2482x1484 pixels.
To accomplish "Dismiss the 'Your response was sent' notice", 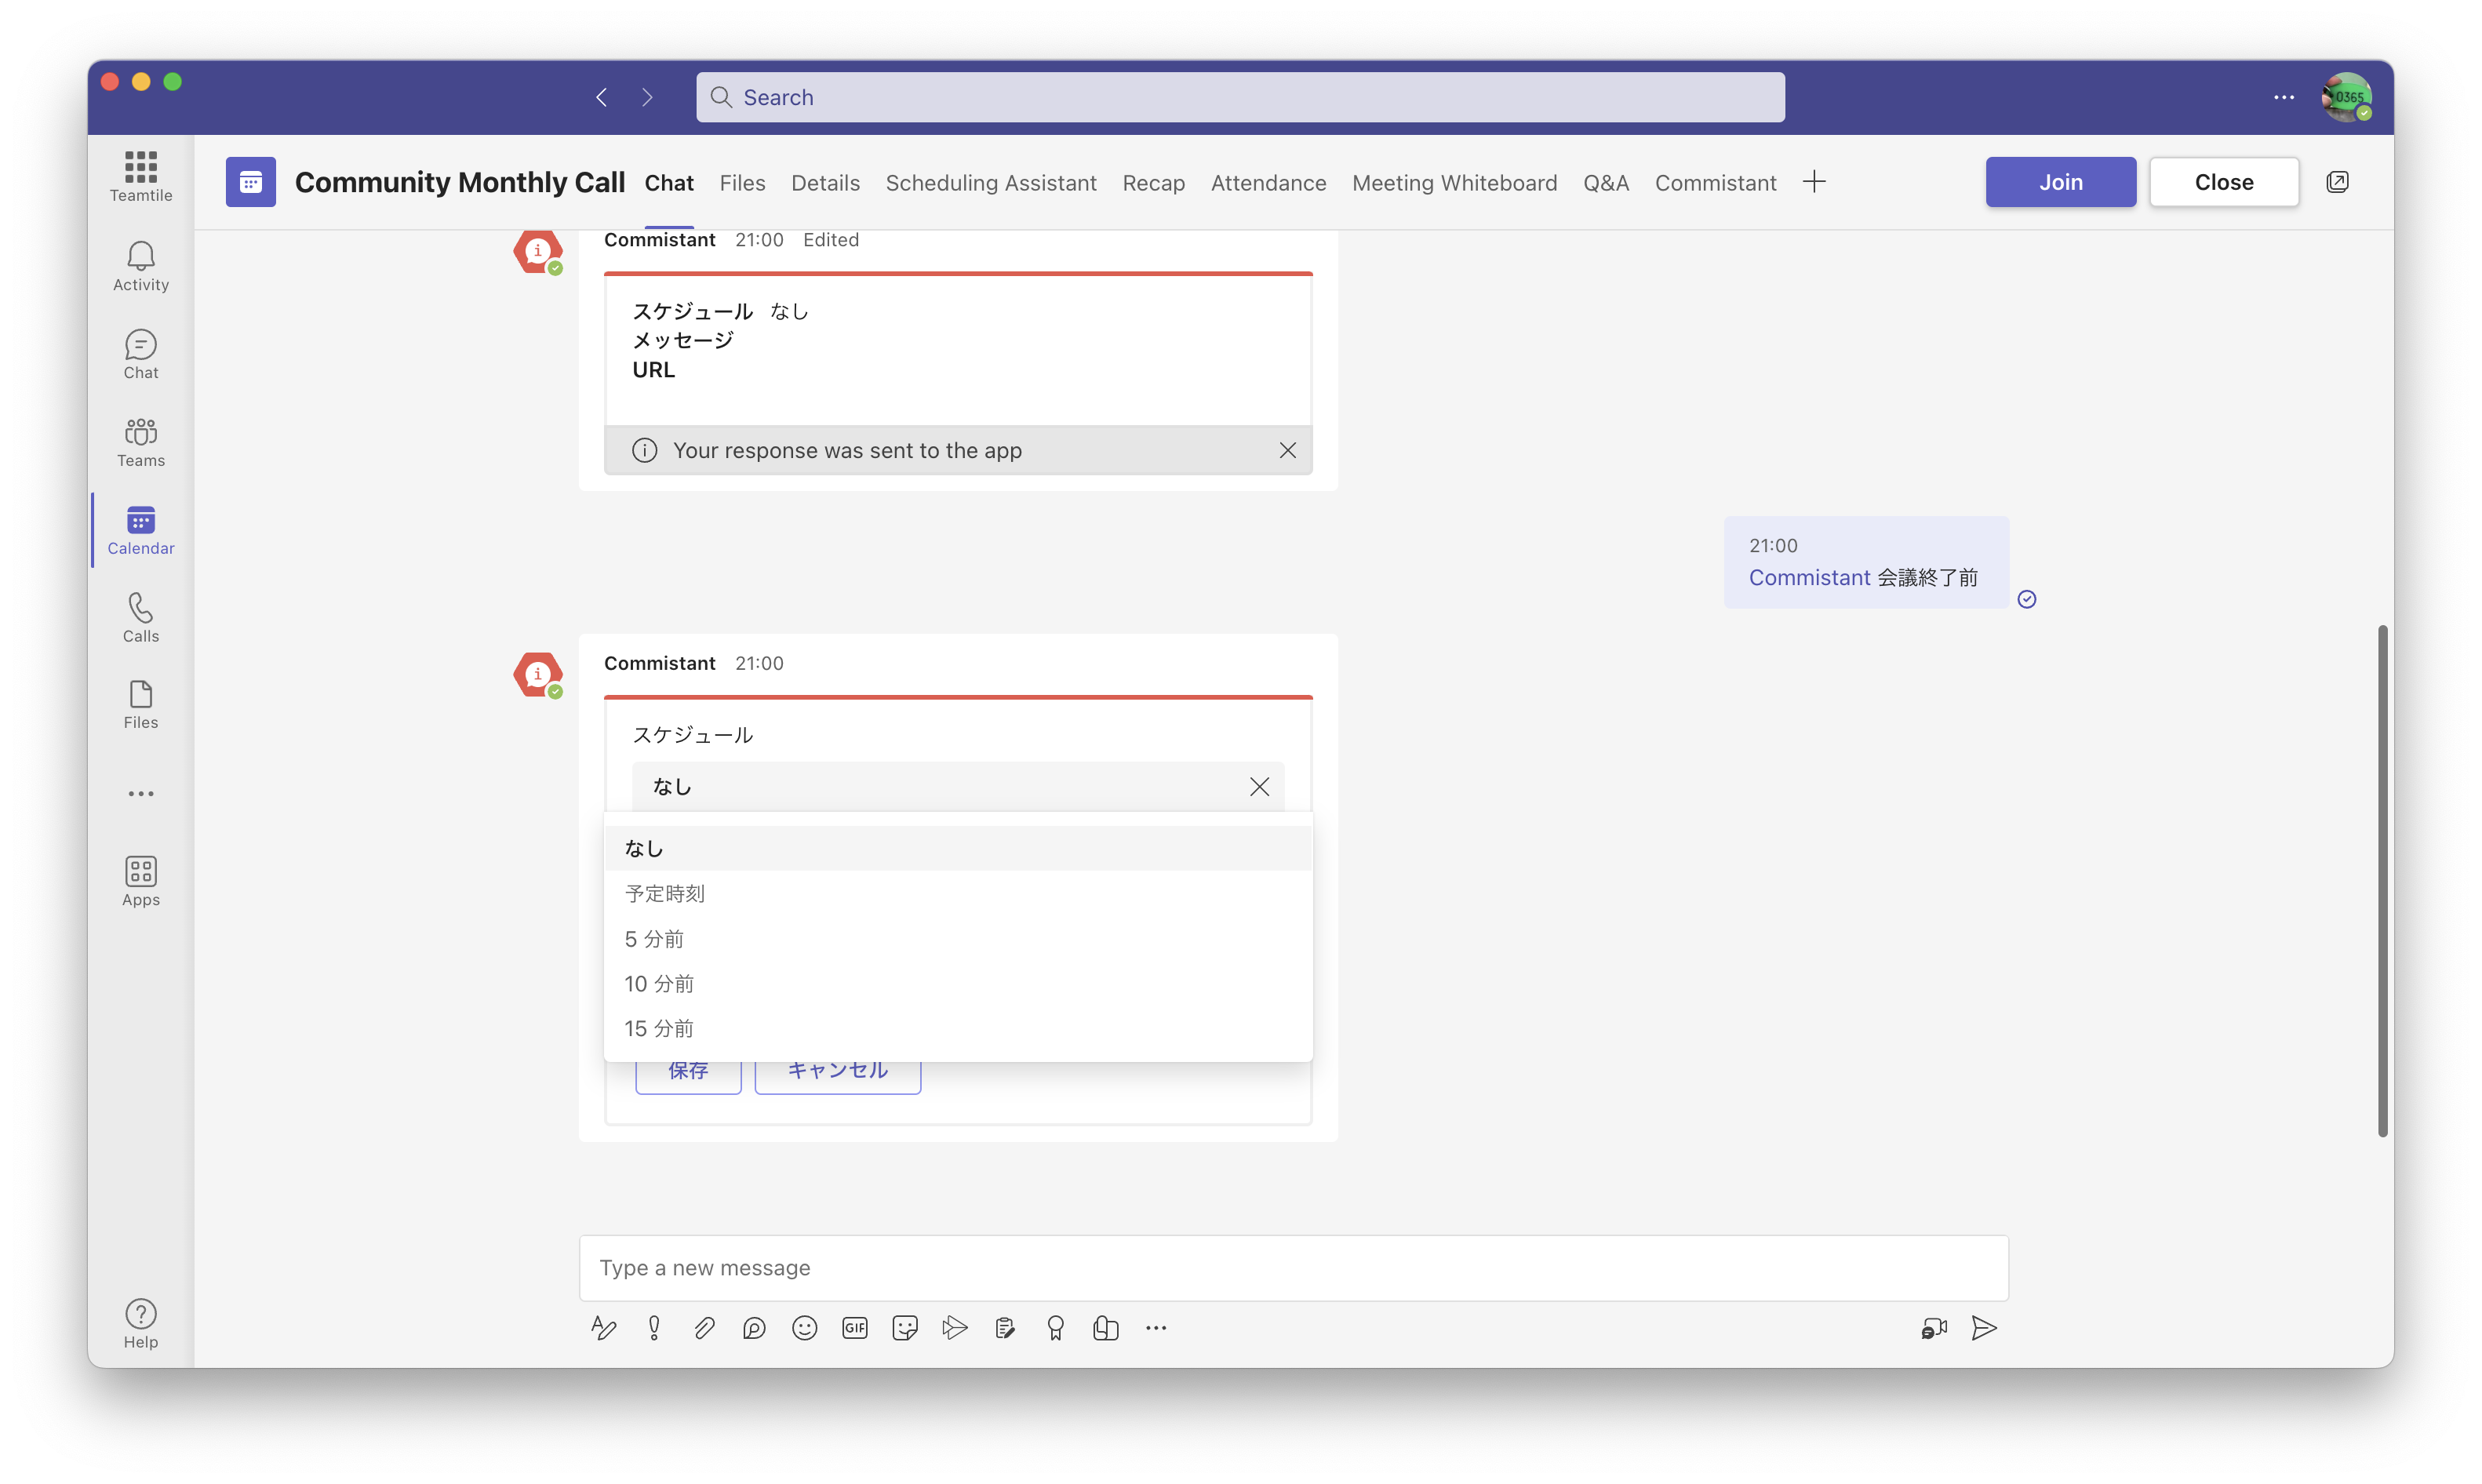I will (1287, 450).
